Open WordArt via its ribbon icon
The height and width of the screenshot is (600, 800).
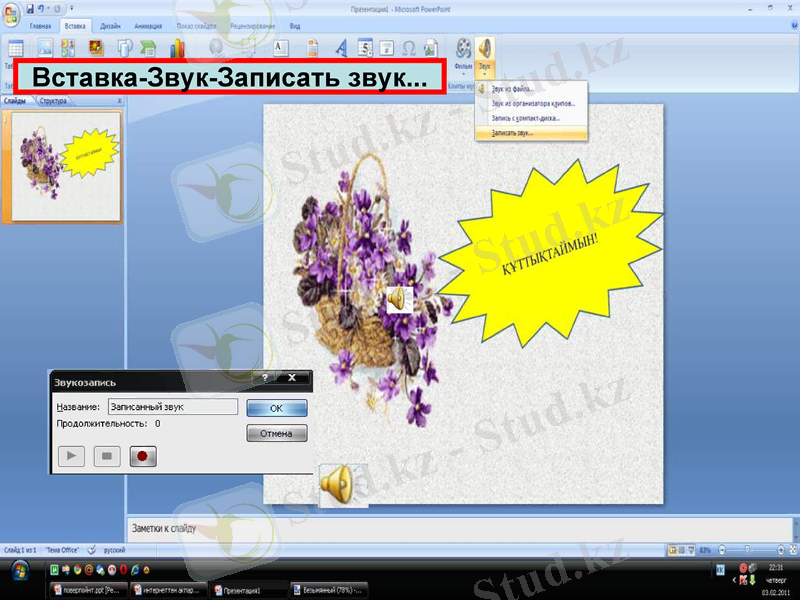point(343,46)
